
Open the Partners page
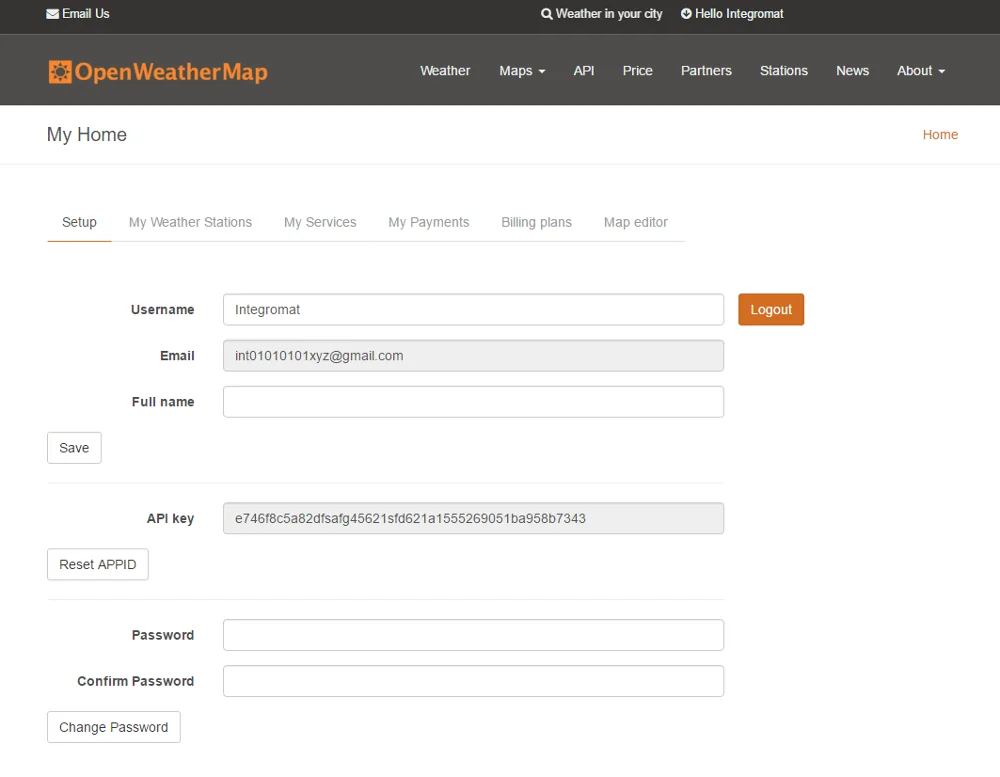706,71
